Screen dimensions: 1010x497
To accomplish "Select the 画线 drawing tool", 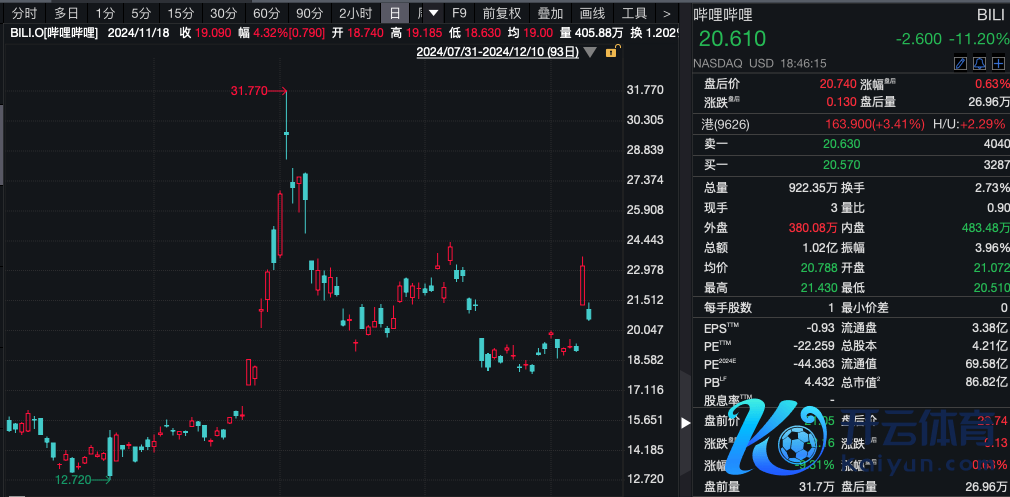I will pos(593,14).
